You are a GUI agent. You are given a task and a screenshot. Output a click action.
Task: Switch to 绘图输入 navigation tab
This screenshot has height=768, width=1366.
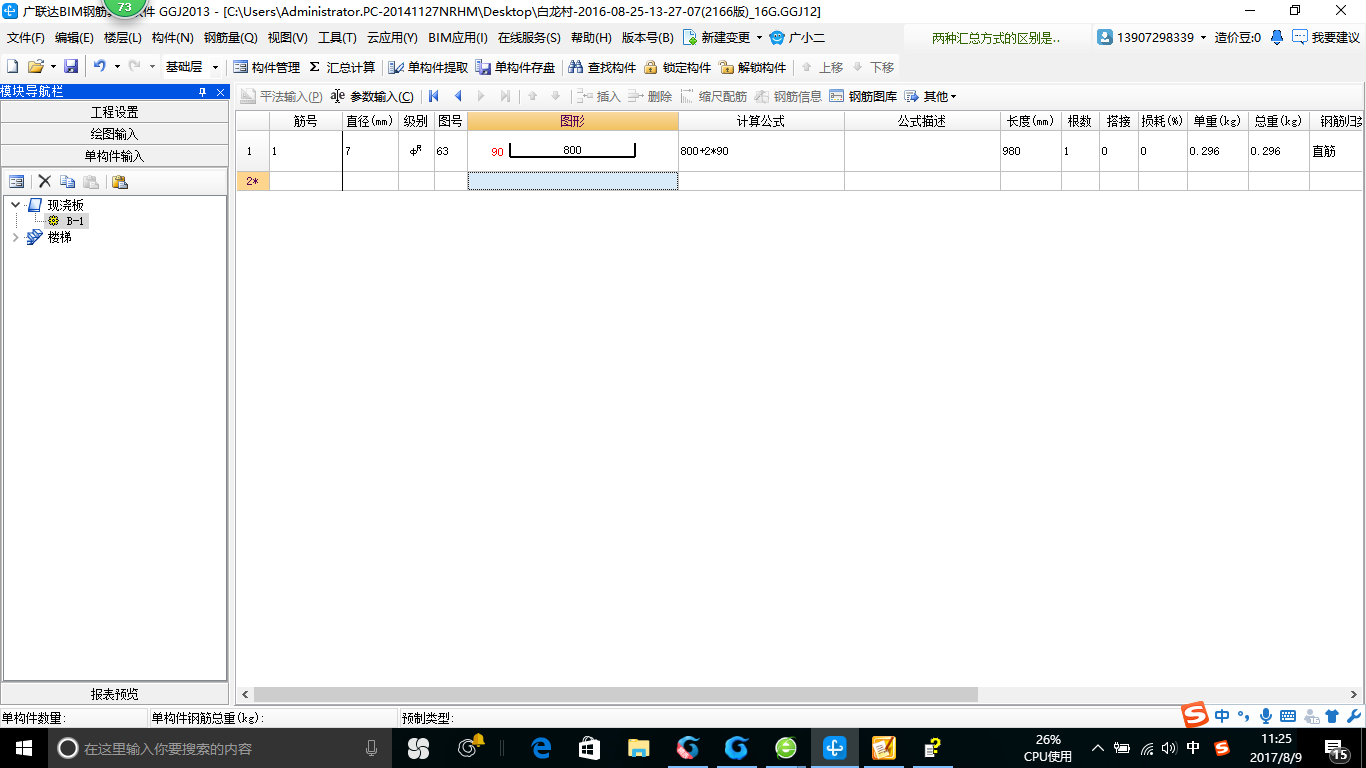(114, 134)
